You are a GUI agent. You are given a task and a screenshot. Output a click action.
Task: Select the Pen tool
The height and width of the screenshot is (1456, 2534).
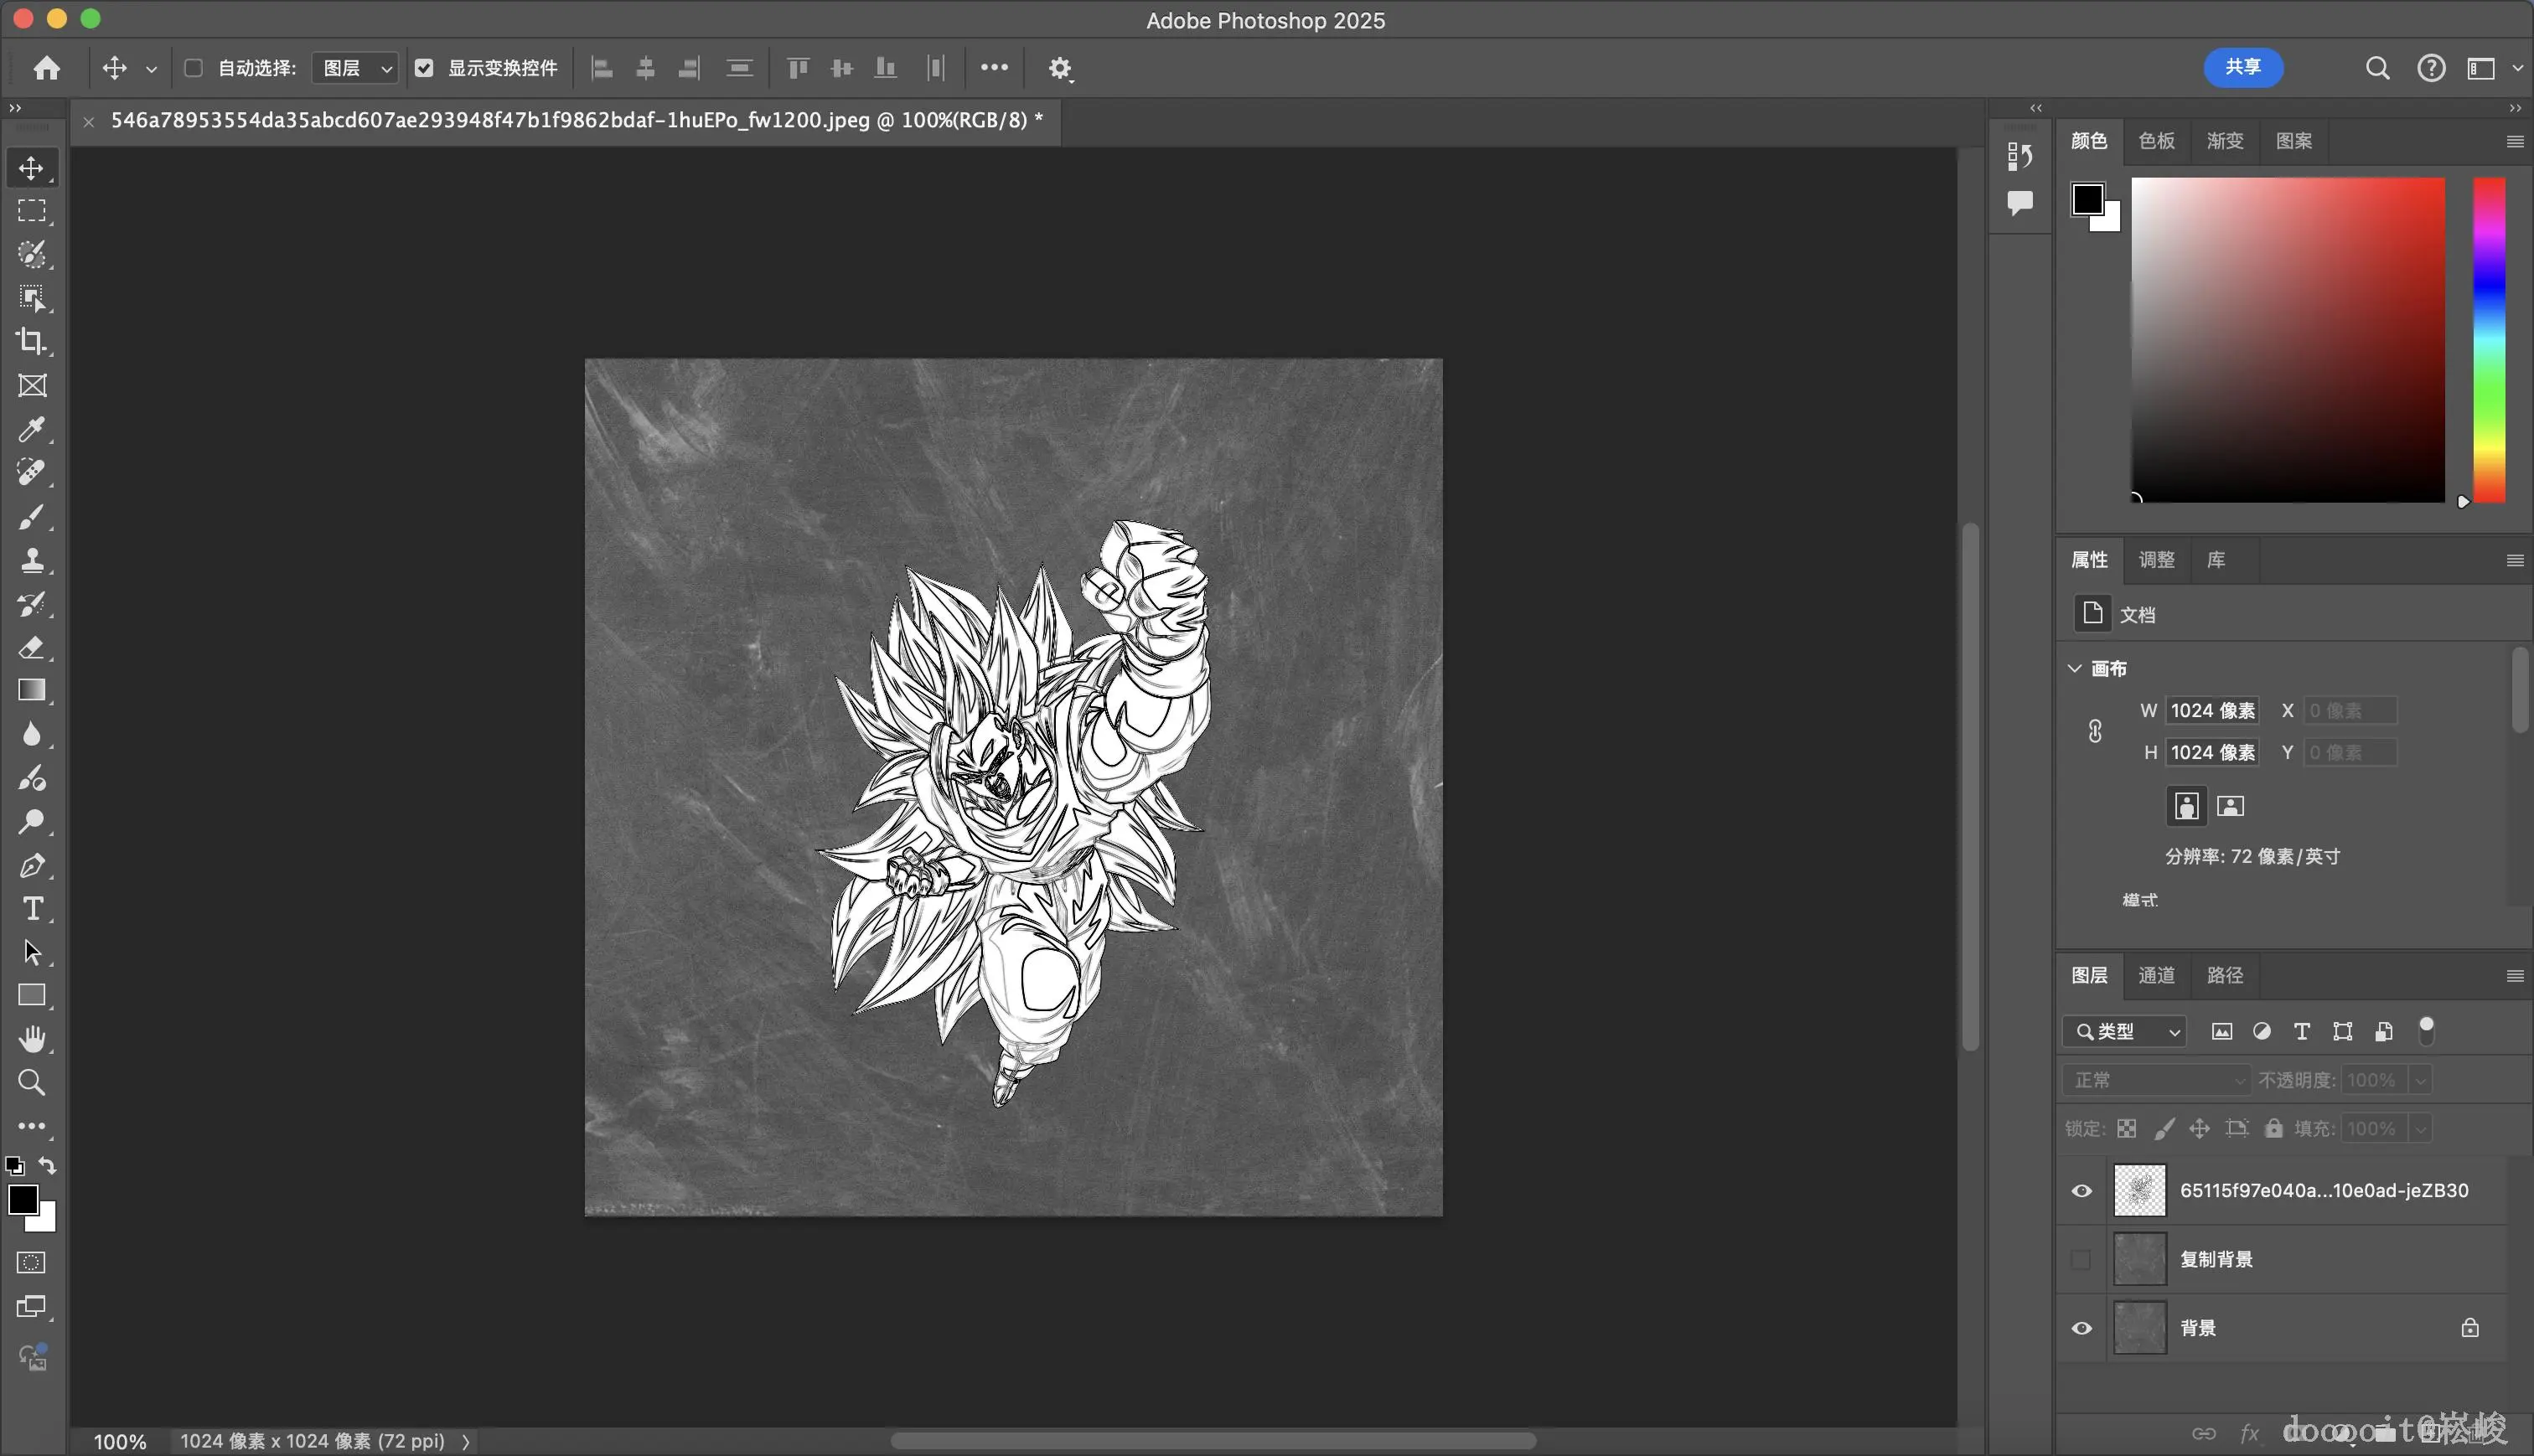pyautogui.click(x=31, y=865)
